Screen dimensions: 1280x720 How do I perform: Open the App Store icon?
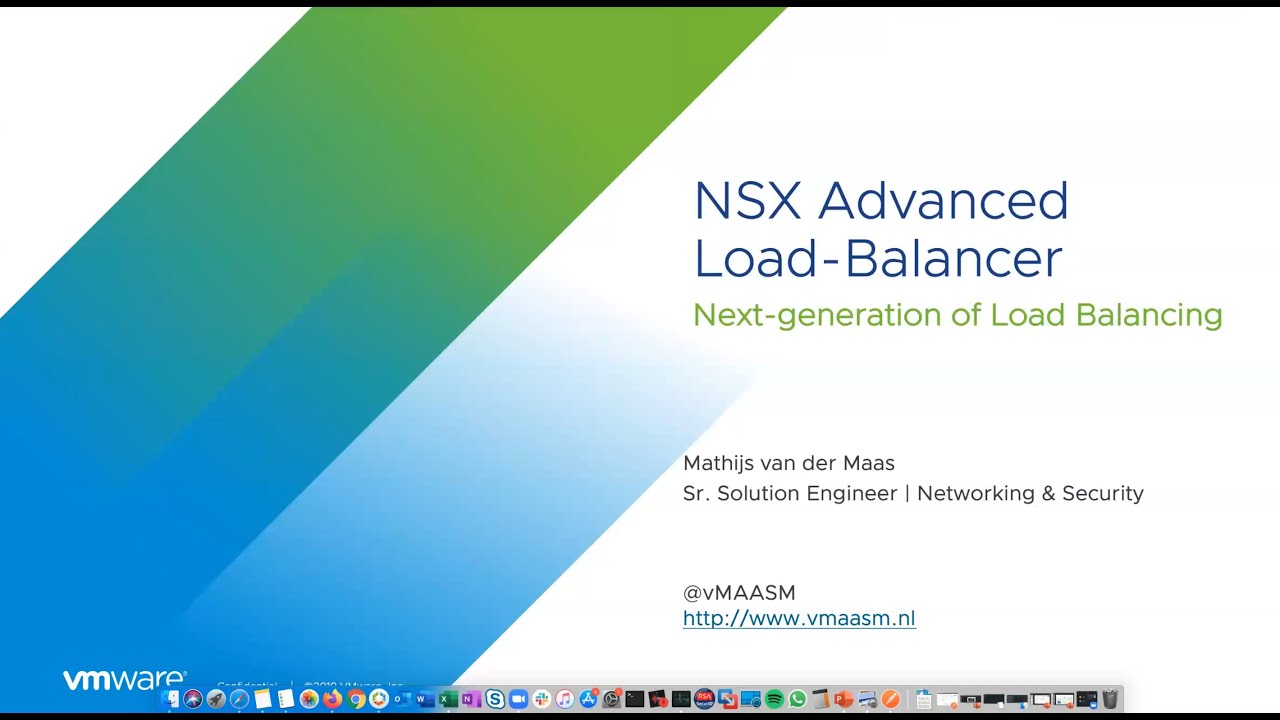coord(588,699)
